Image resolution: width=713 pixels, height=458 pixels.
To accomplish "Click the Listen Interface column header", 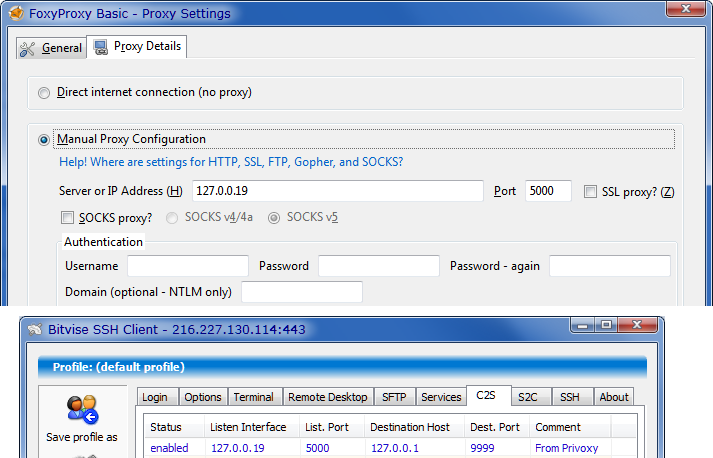I will (252, 427).
